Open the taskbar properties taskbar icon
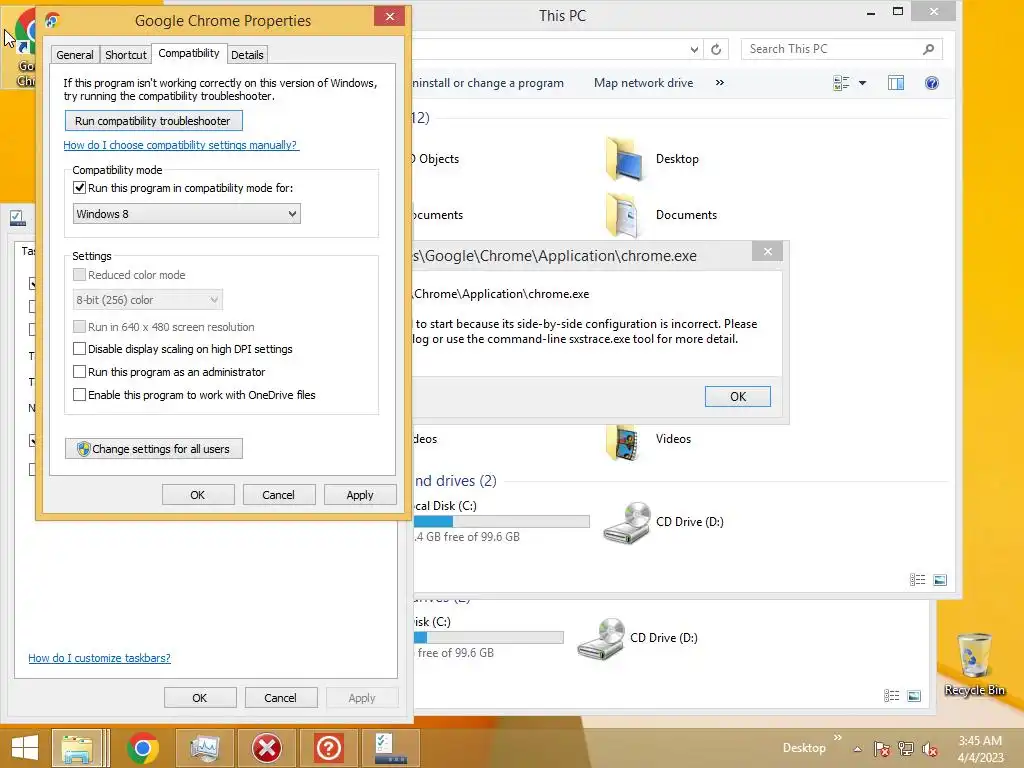Image resolution: width=1024 pixels, height=768 pixels. tap(391, 748)
